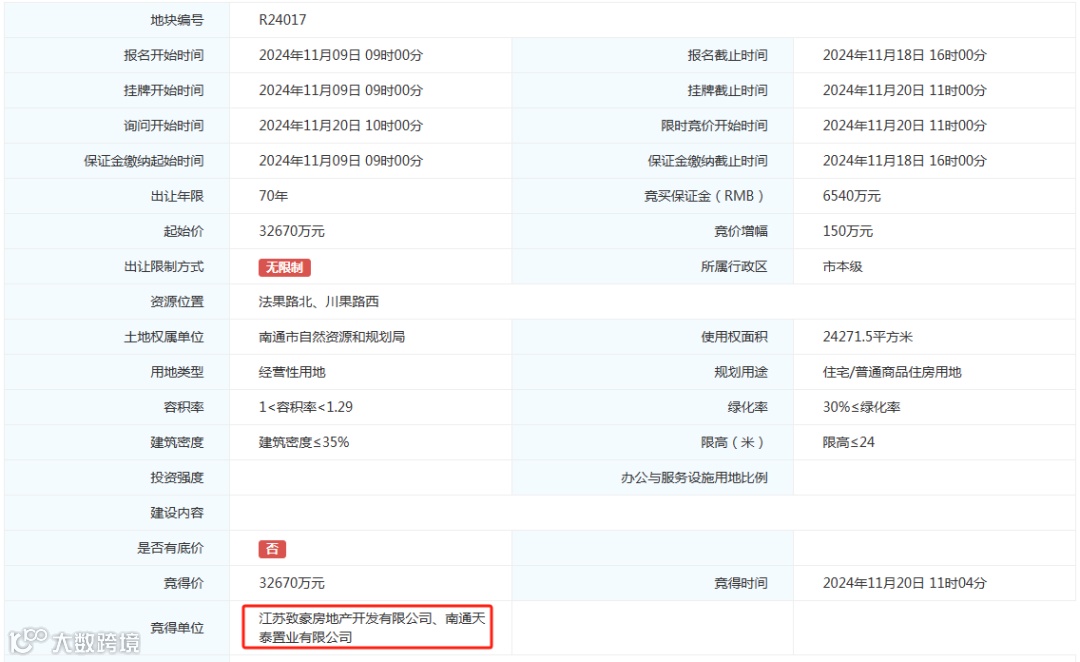This screenshot has width=1080, height=662.
Task: Click planned use 住宅/普通商品住房用地
Action: point(892,372)
